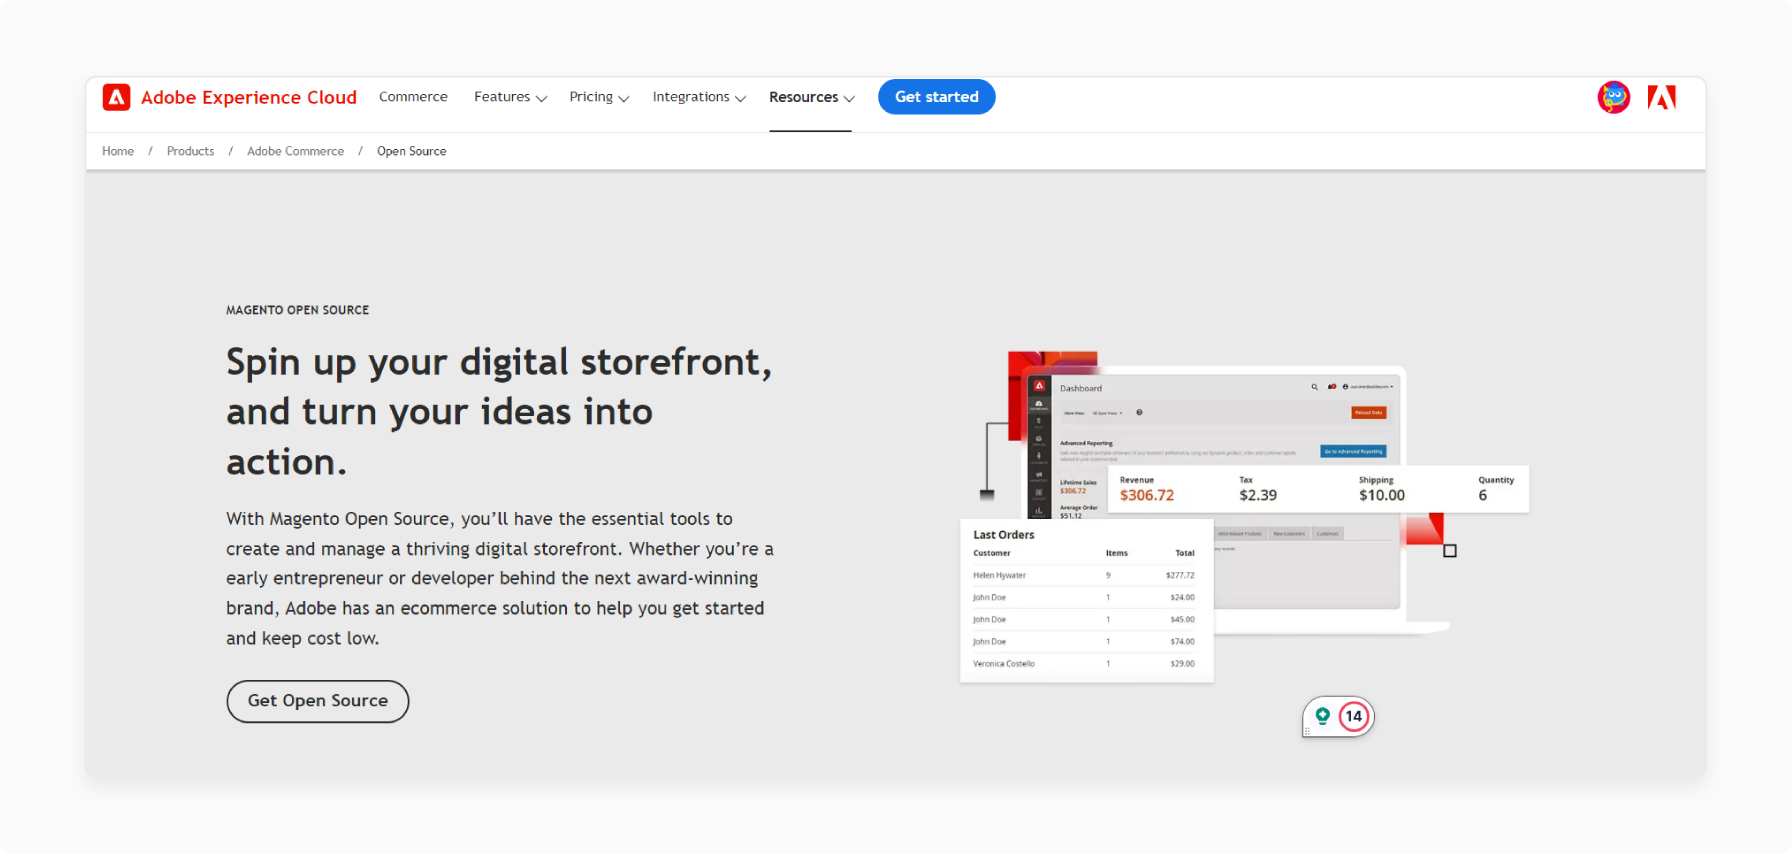Click the Helen Hywater order row
This screenshot has height=854, width=1792.
1084,575
